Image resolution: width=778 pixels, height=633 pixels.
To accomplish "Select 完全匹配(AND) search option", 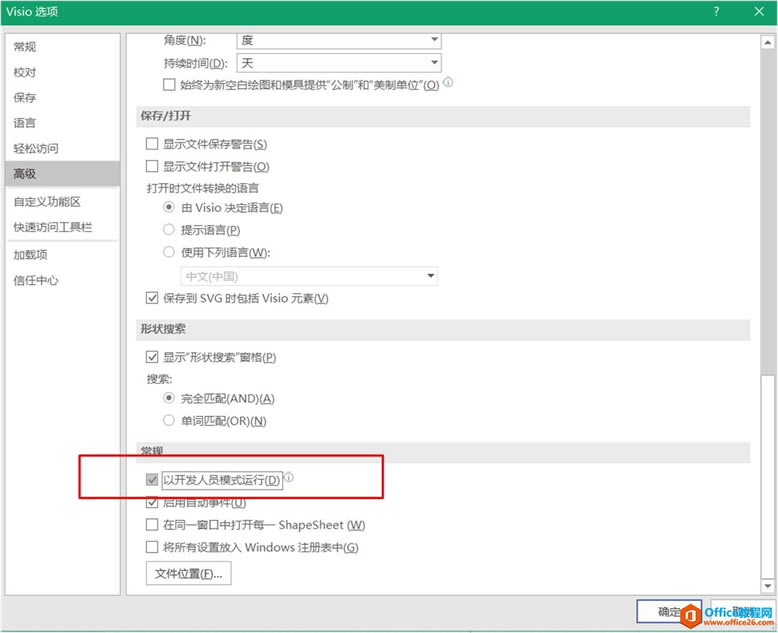I will tap(169, 398).
